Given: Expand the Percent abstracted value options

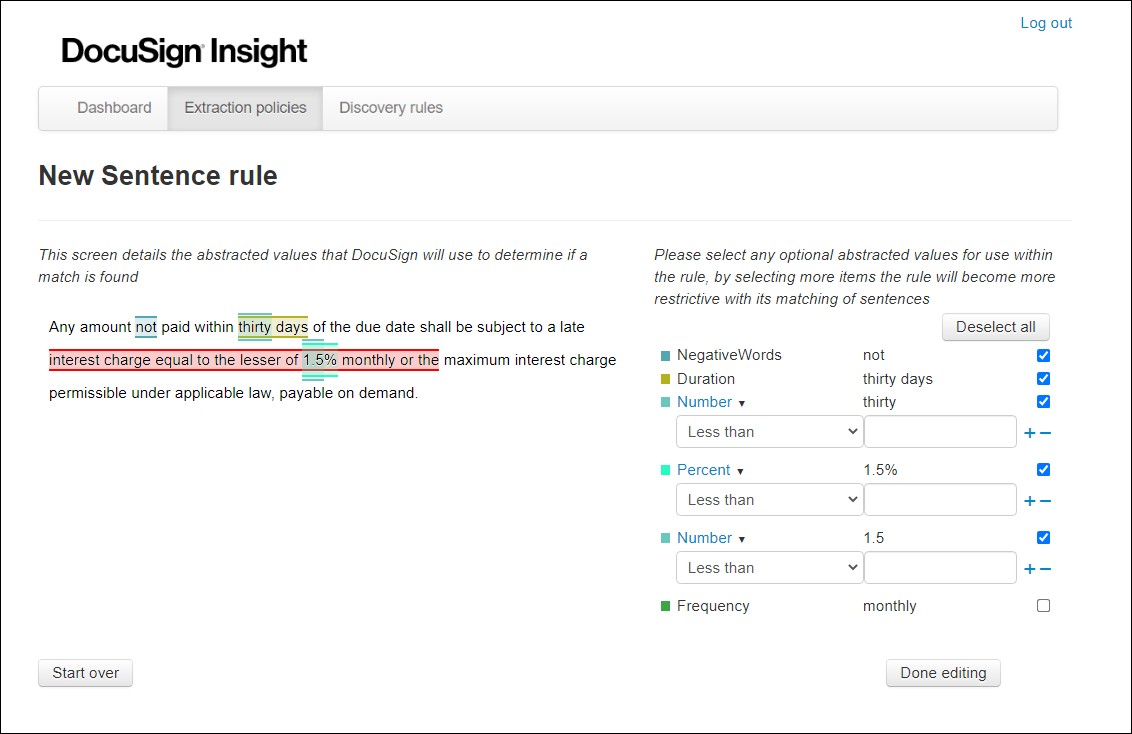Looking at the screenshot, I should point(741,470).
